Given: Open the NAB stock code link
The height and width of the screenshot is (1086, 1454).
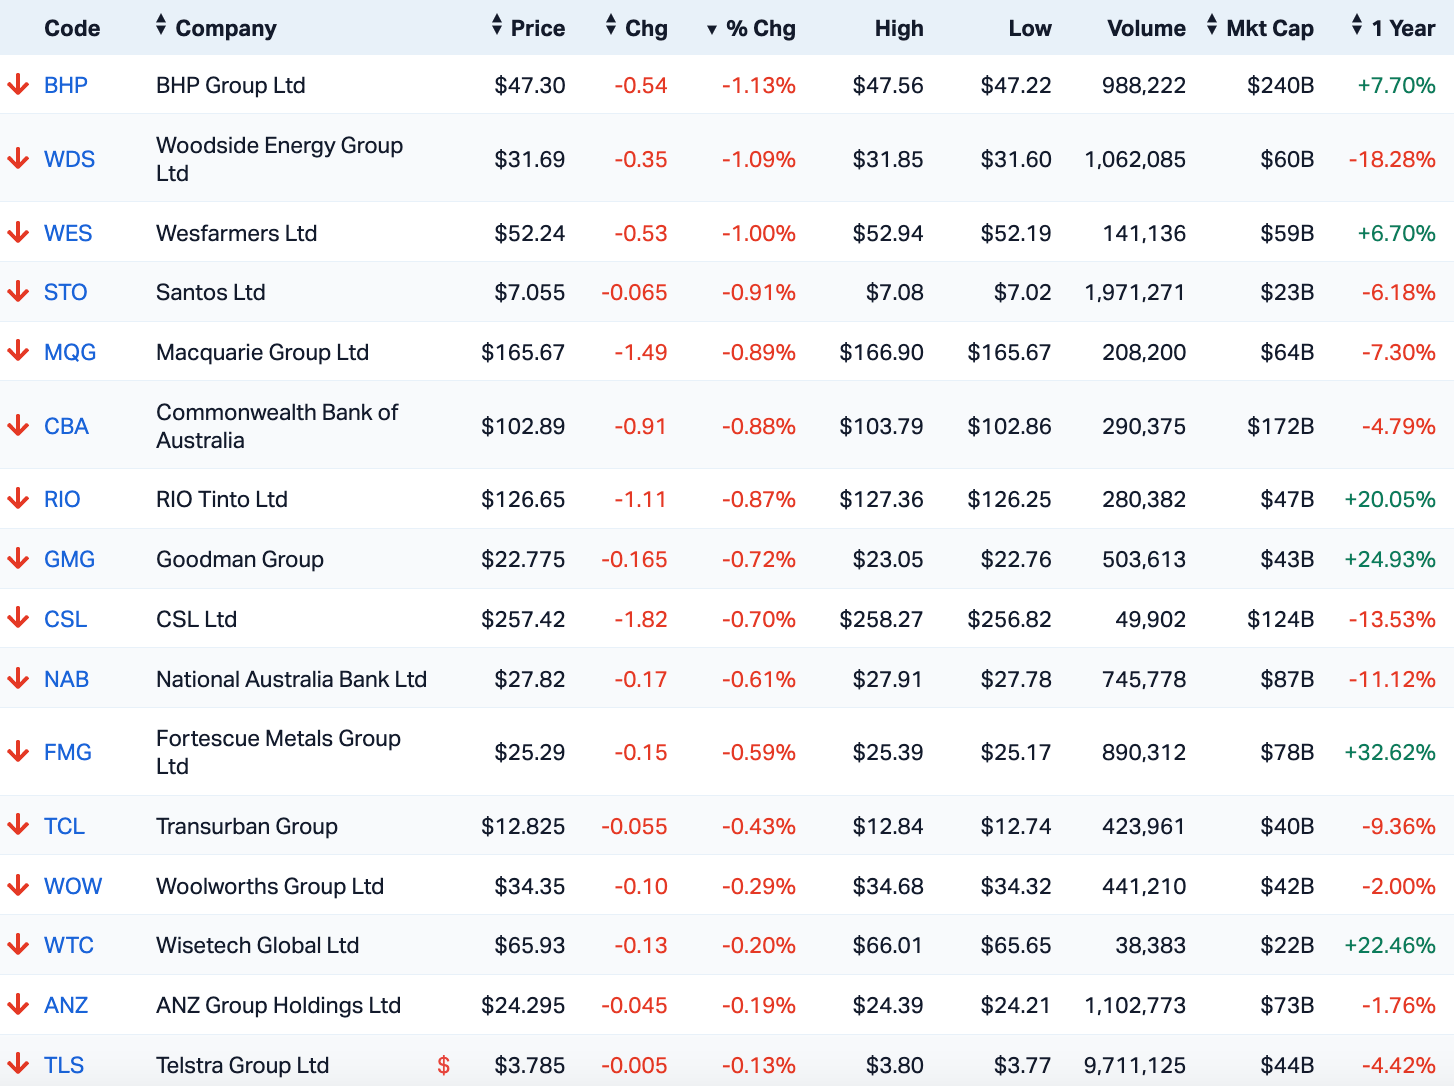Looking at the screenshot, I should coord(66,679).
